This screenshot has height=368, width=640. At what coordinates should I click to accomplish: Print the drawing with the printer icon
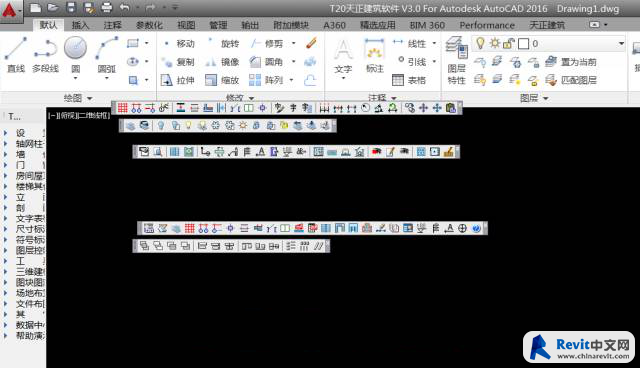(x=107, y=7)
